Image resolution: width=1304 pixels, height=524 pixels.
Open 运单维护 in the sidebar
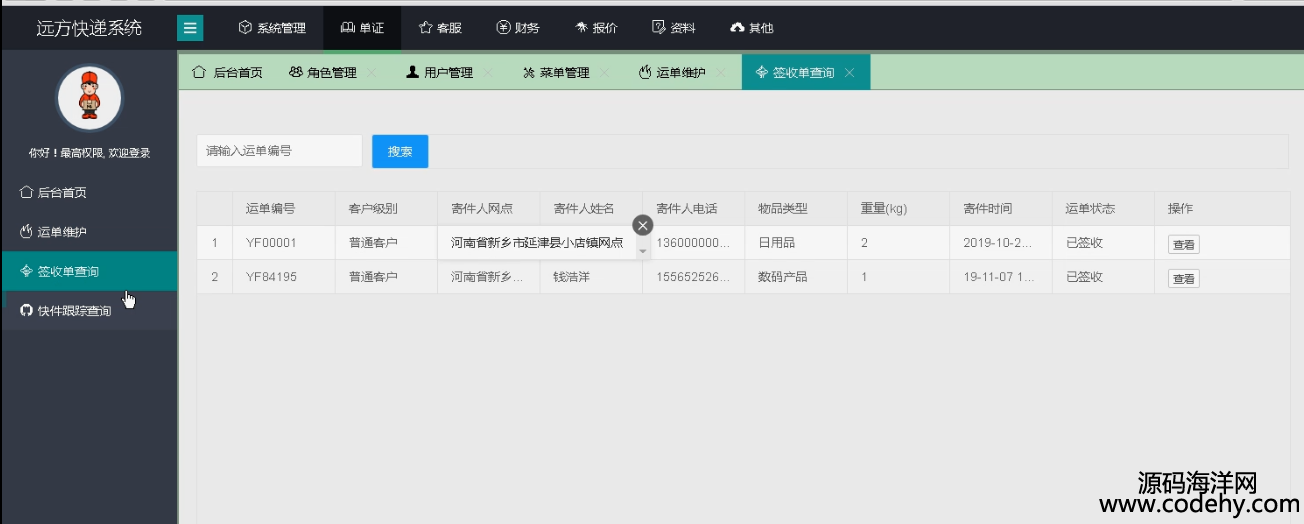pos(89,232)
